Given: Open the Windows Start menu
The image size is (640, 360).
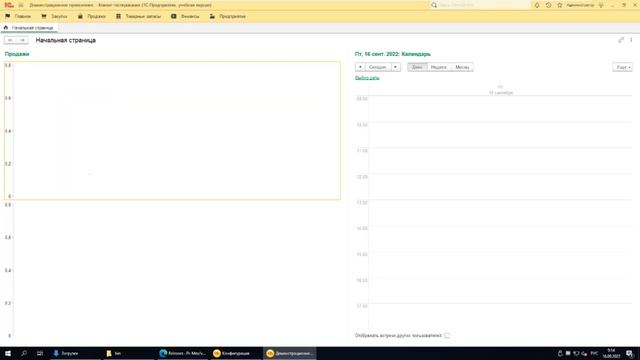Looking at the screenshot, I should coord(8,353).
